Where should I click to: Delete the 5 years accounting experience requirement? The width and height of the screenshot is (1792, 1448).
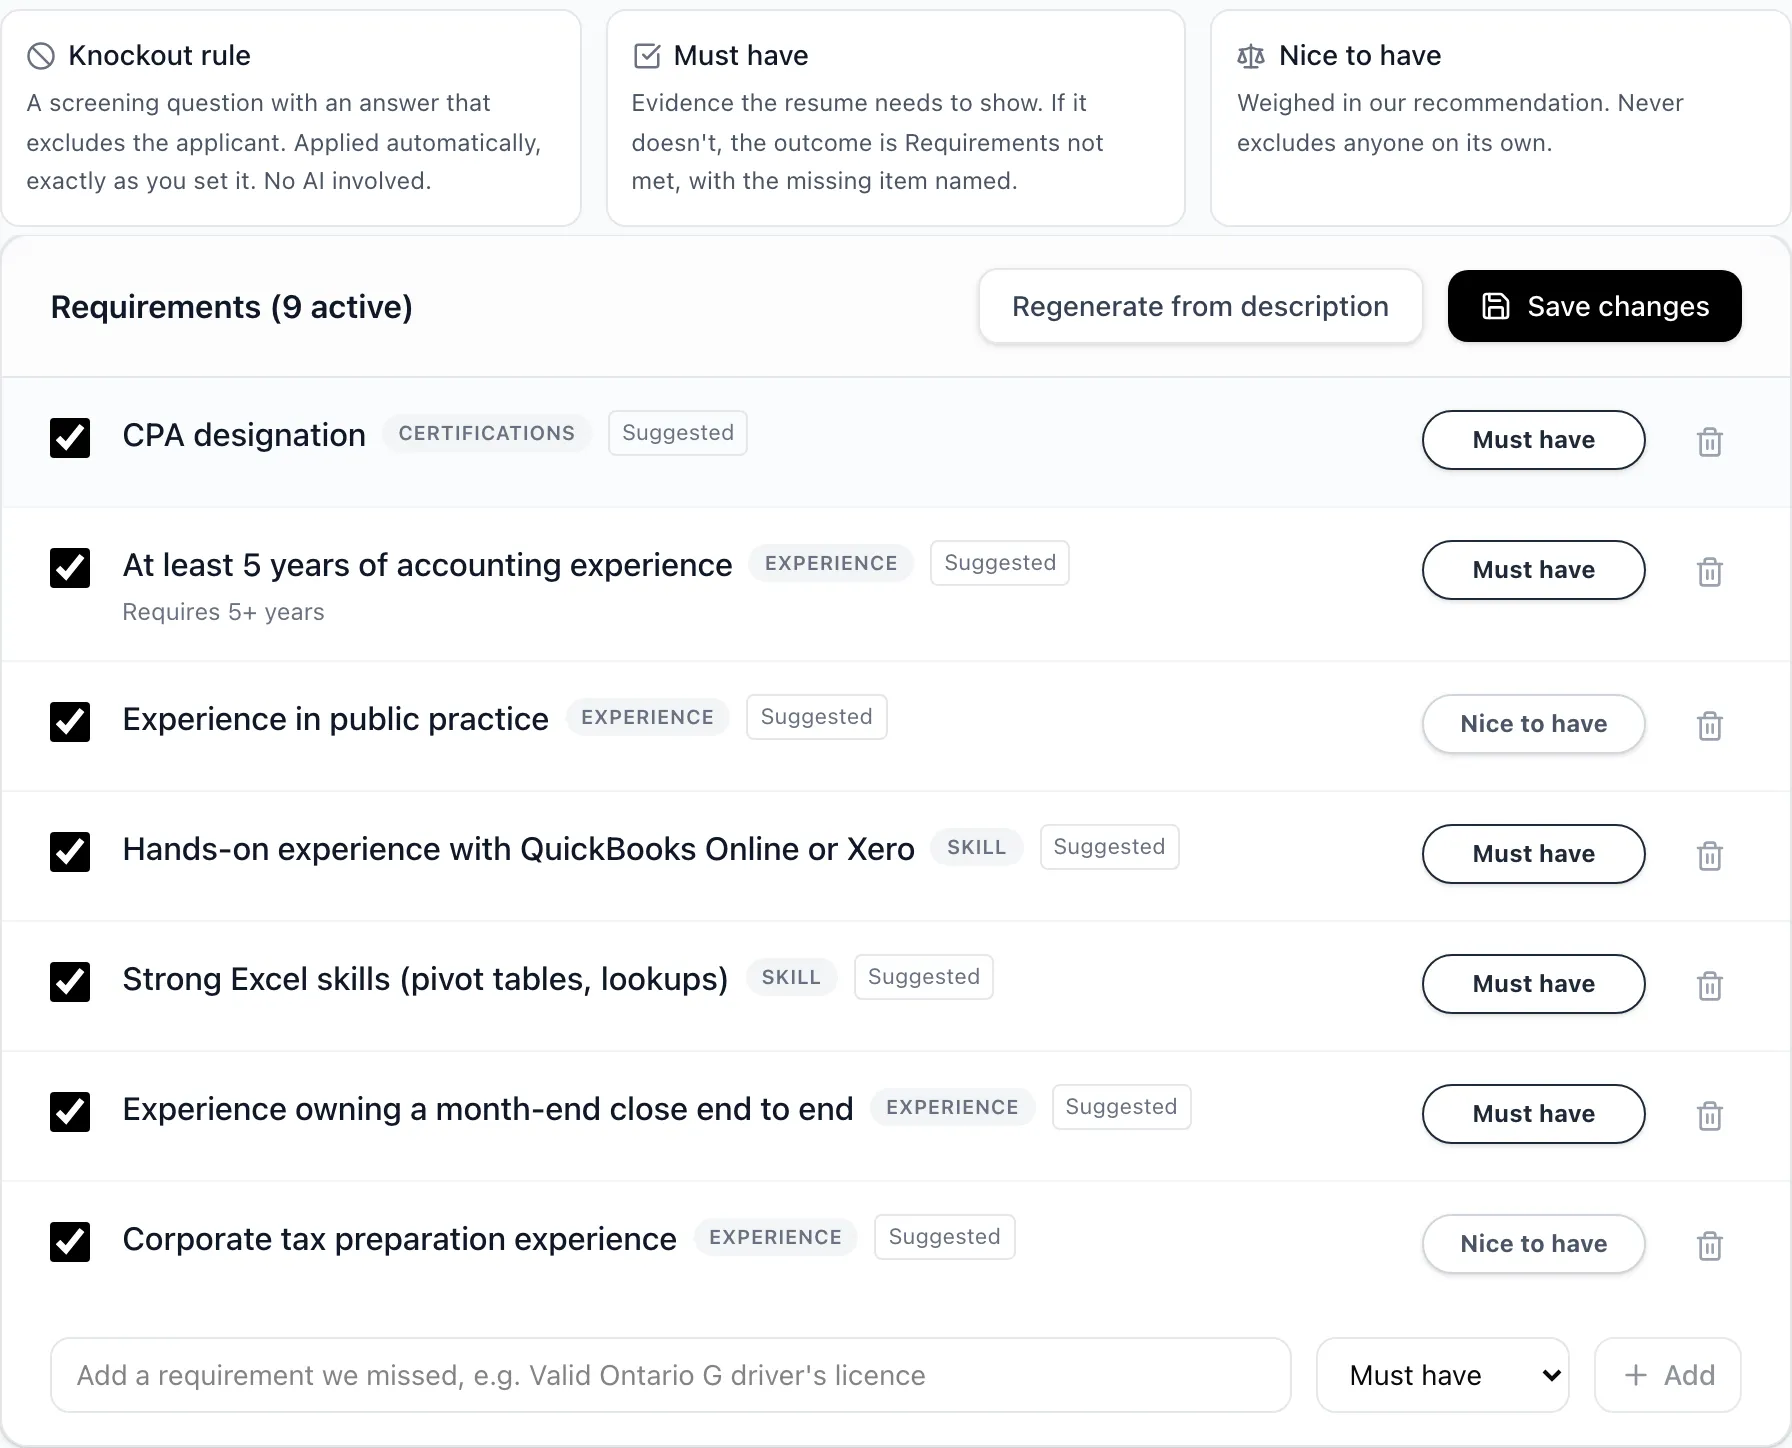(x=1709, y=571)
